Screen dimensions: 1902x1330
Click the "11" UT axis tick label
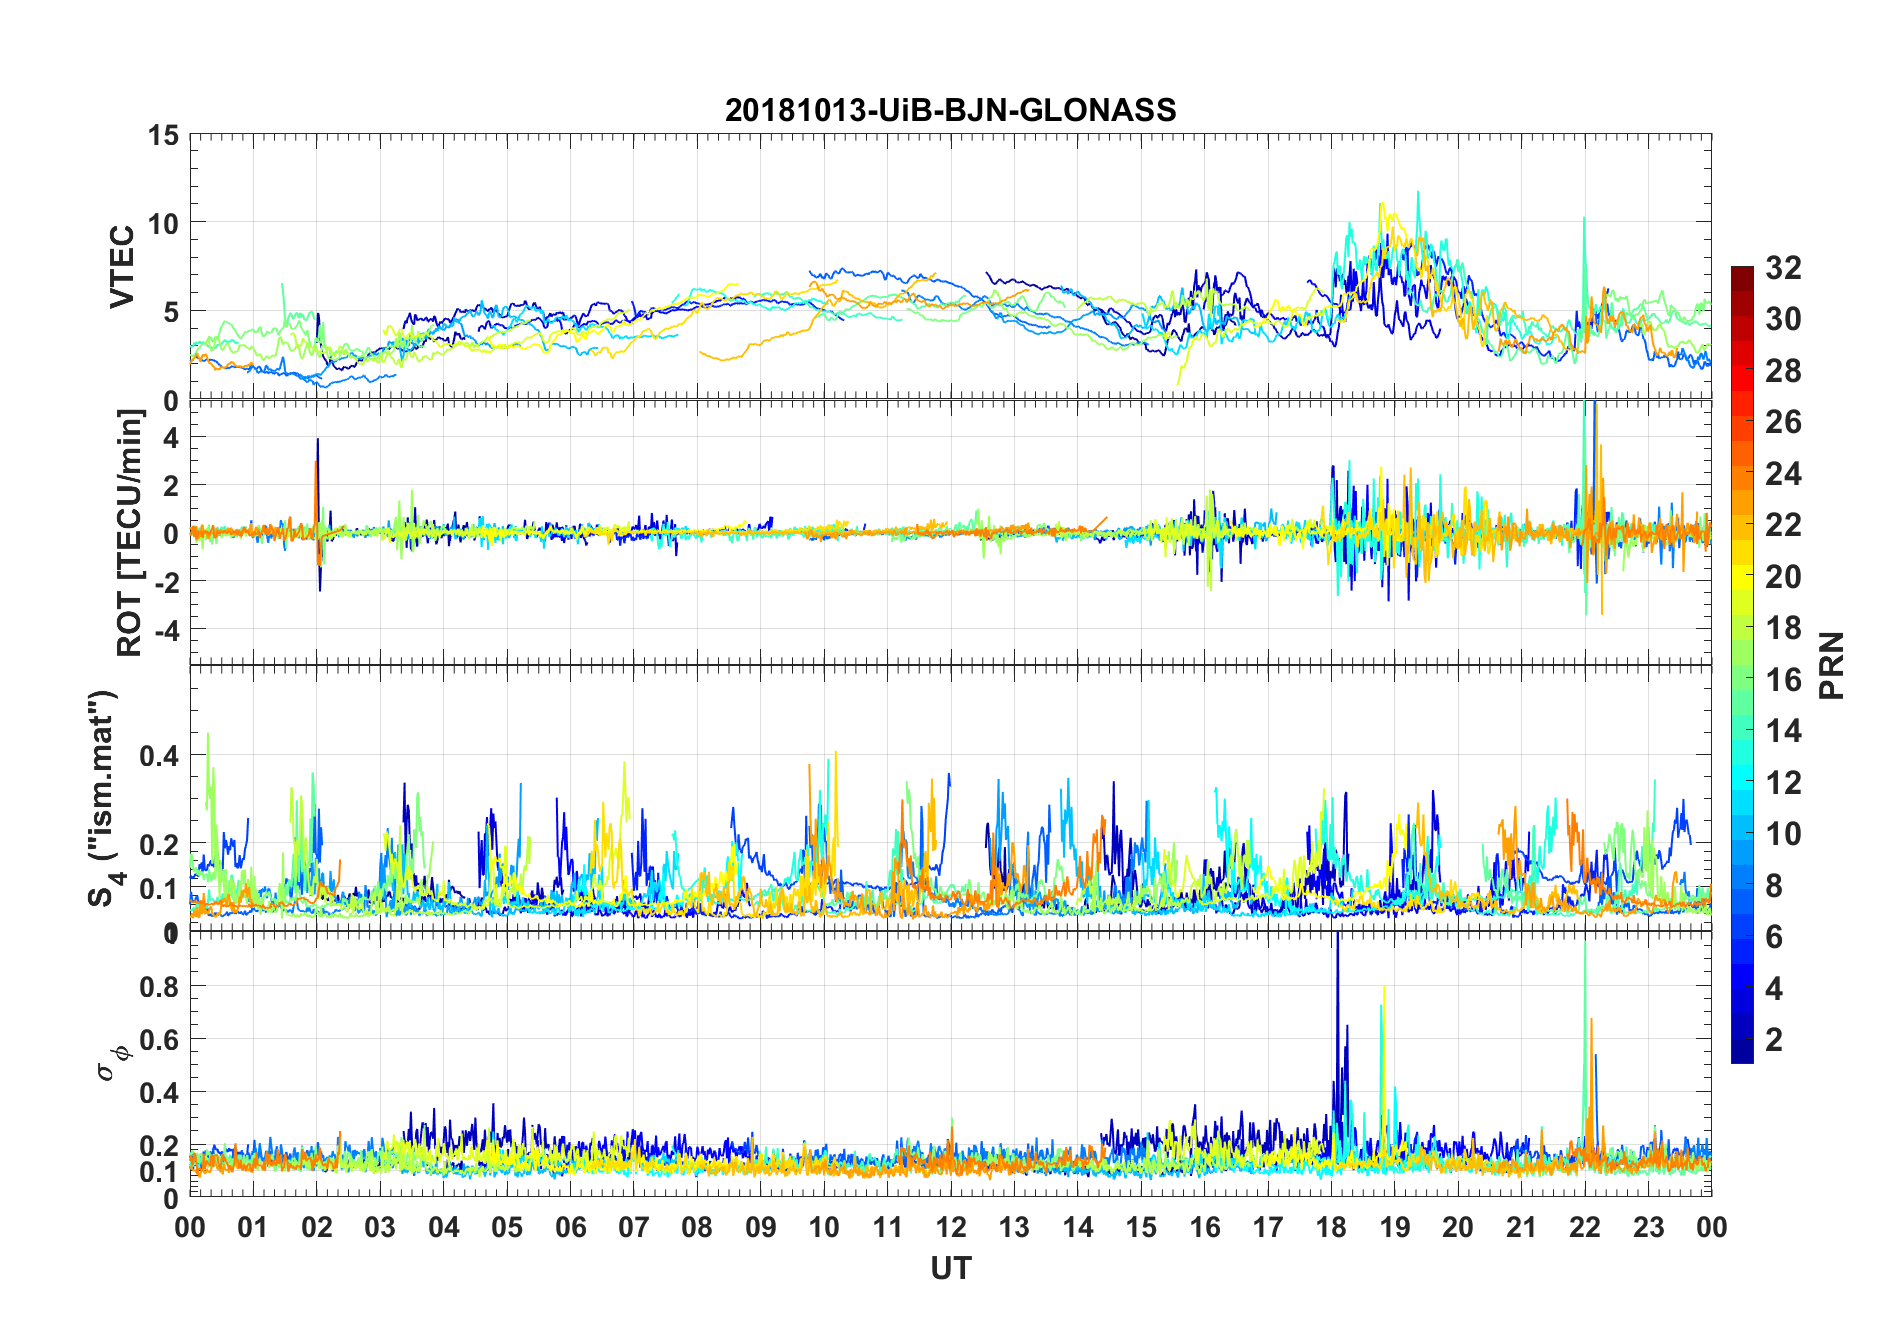tap(888, 1228)
